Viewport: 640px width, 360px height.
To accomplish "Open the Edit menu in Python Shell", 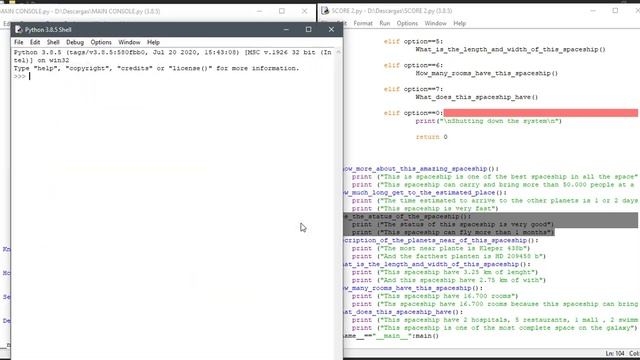I will [x=35, y=42].
